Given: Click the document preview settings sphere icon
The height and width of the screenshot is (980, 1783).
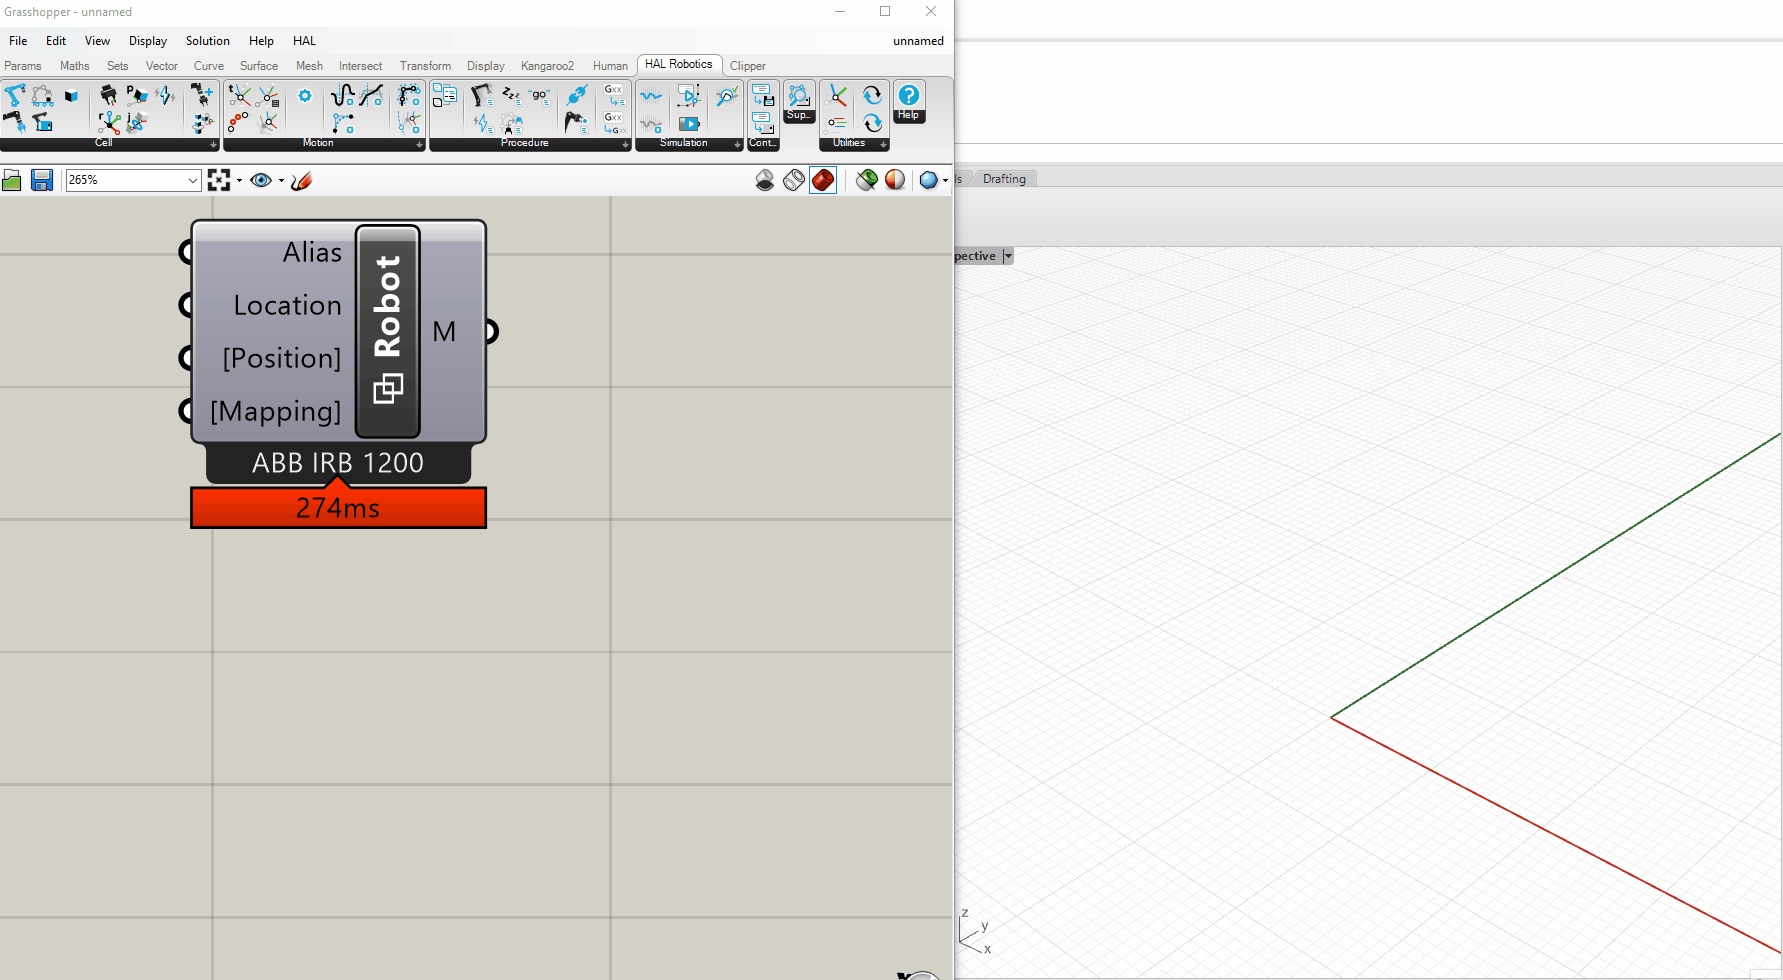Looking at the screenshot, I should pyautogui.click(x=895, y=180).
